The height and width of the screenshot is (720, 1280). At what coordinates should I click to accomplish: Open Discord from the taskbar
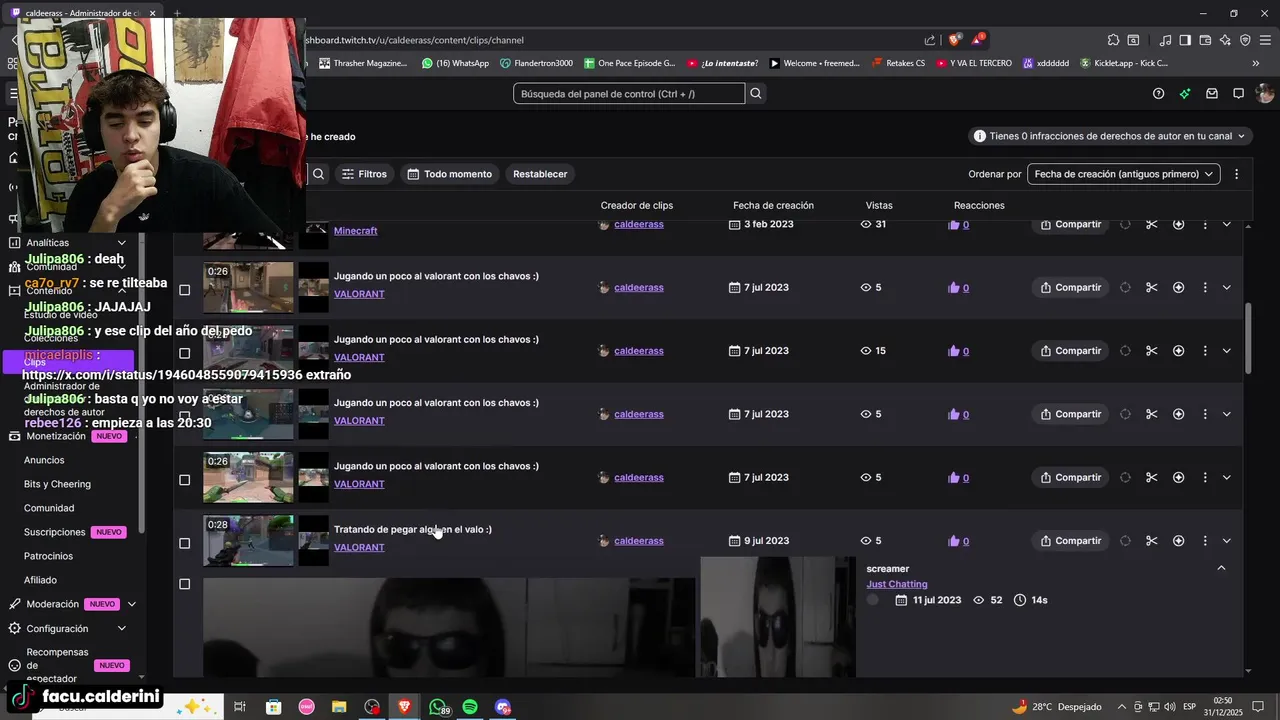click(503, 707)
